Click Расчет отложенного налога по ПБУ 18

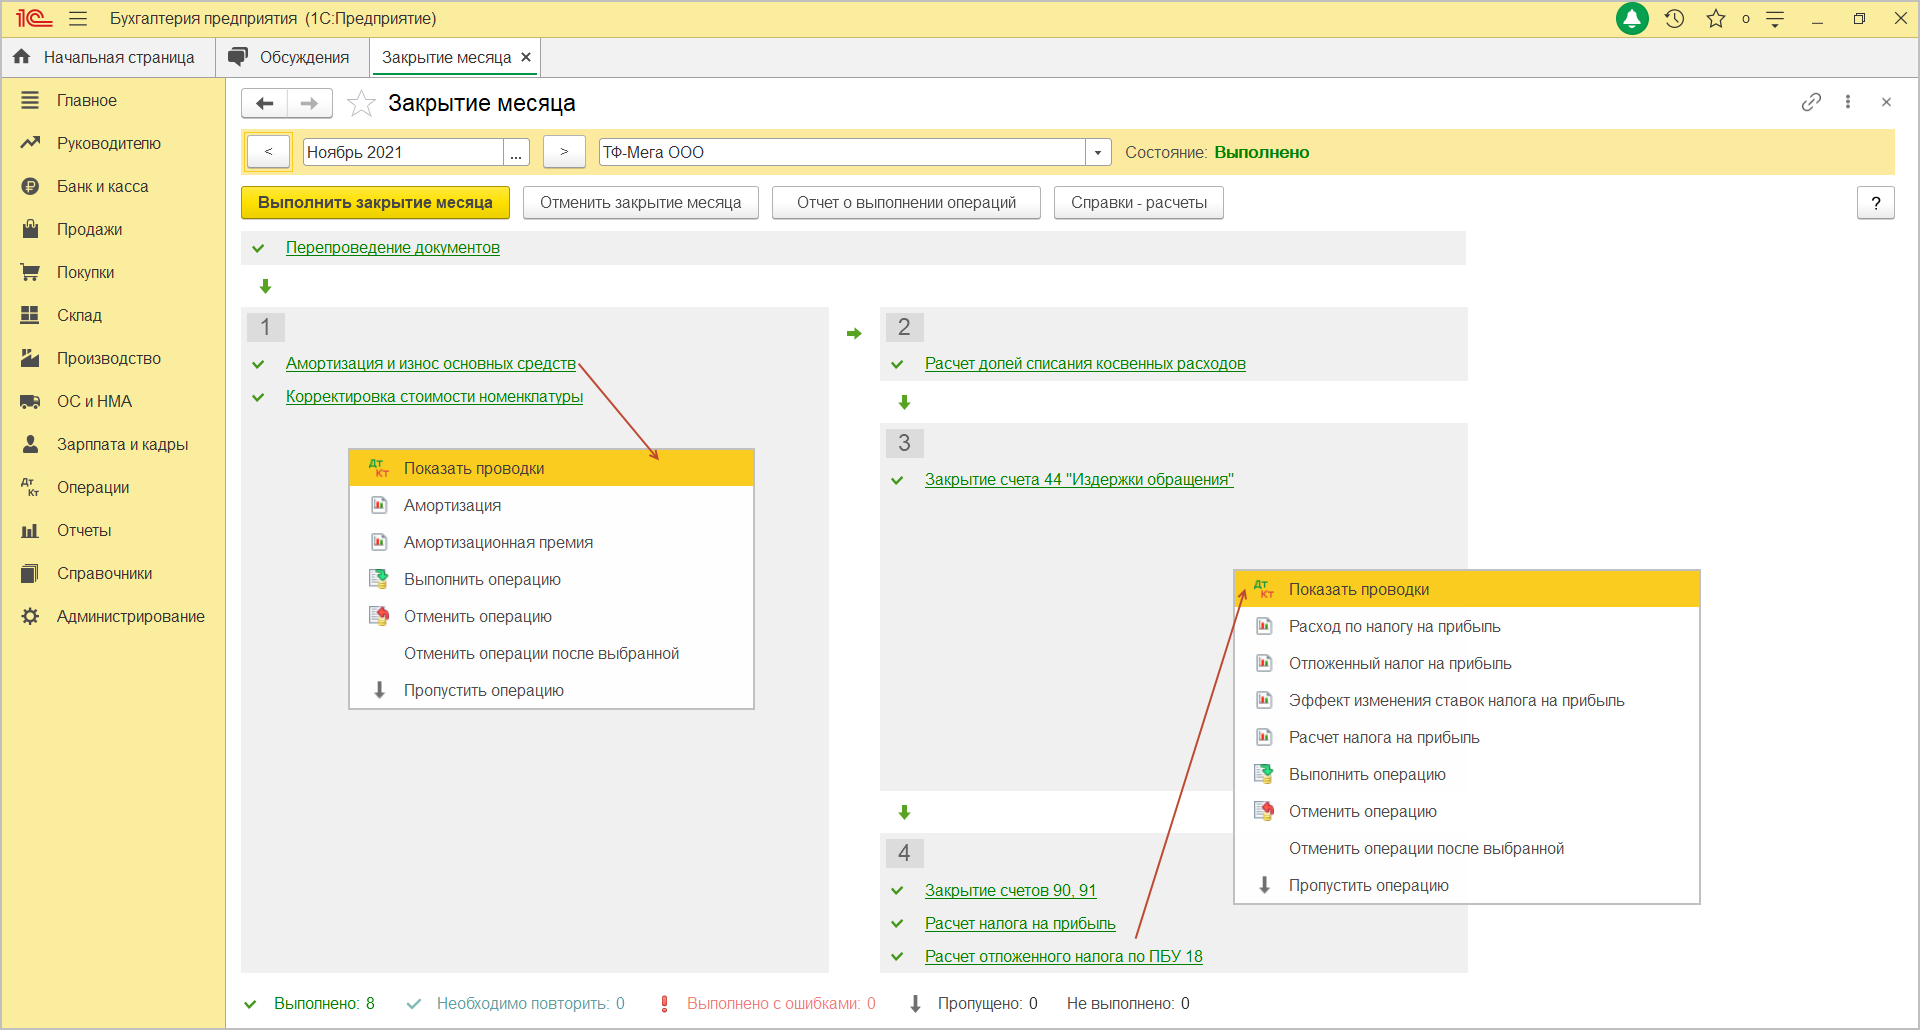(1063, 956)
